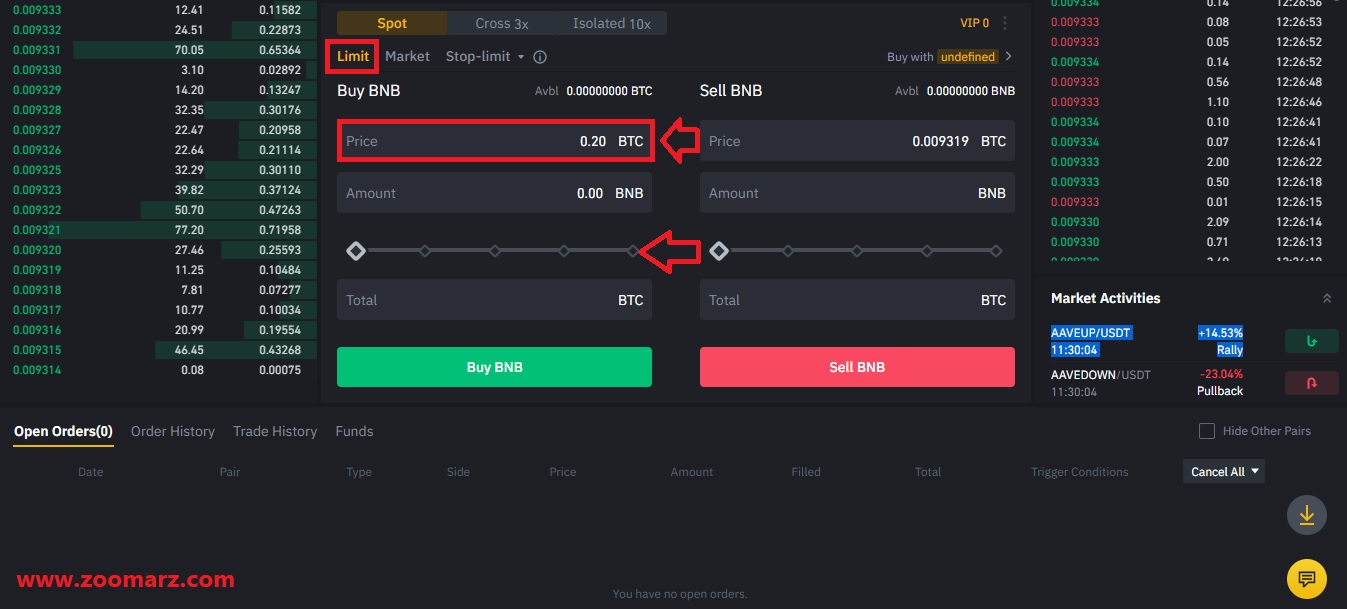This screenshot has width=1347, height=609.
Task: Click the Buy BNB Amount field
Action: coord(494,193)
